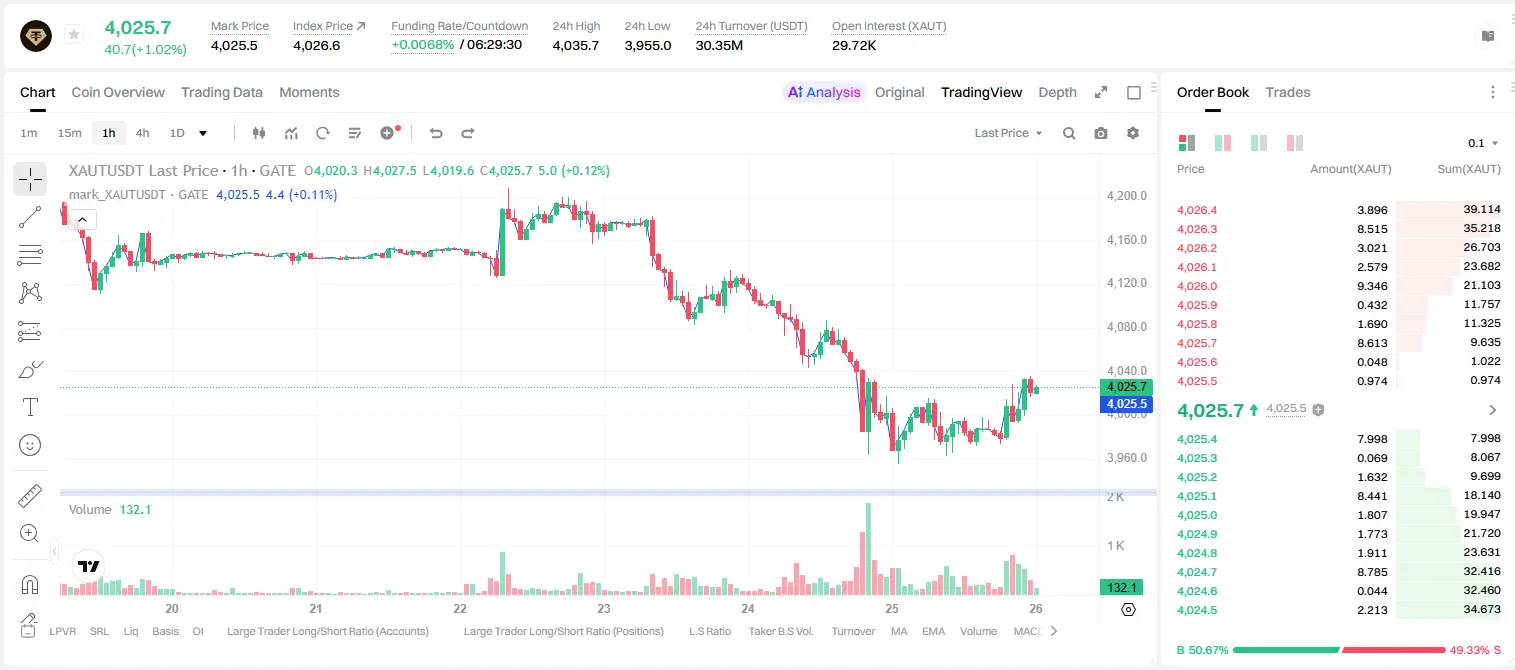Click the 4,026.0 ask price row
Screen dimensions: 1515x670
coord(1339,286)
